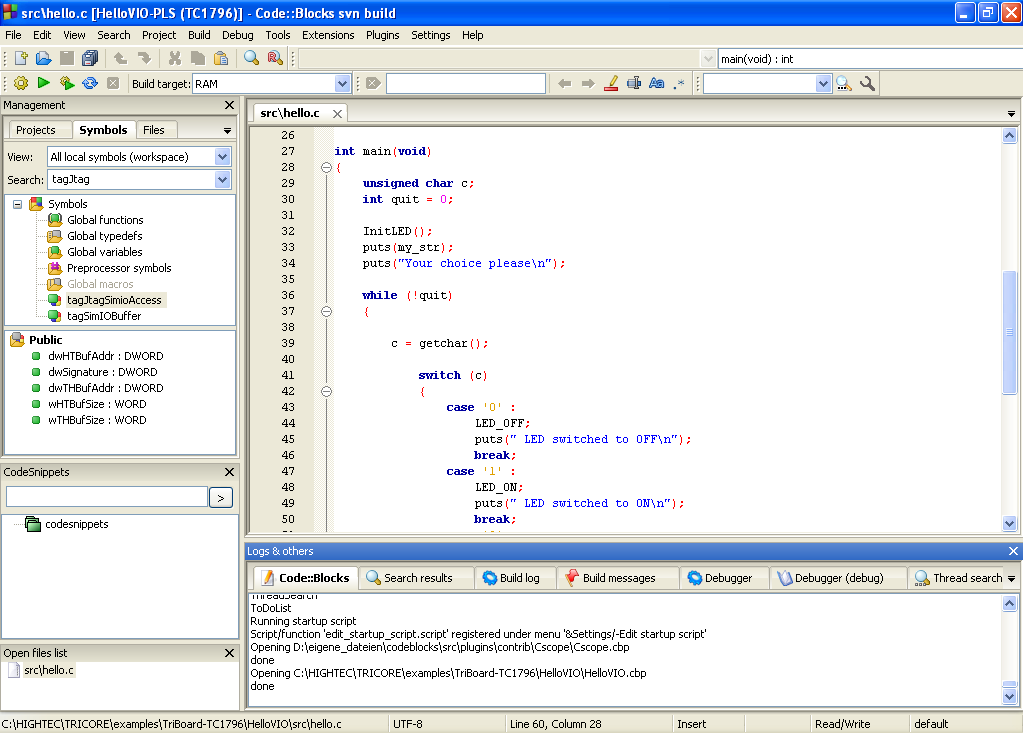1023x733 pixels.
Task: Open the Build menu
Action: point(198,34)
